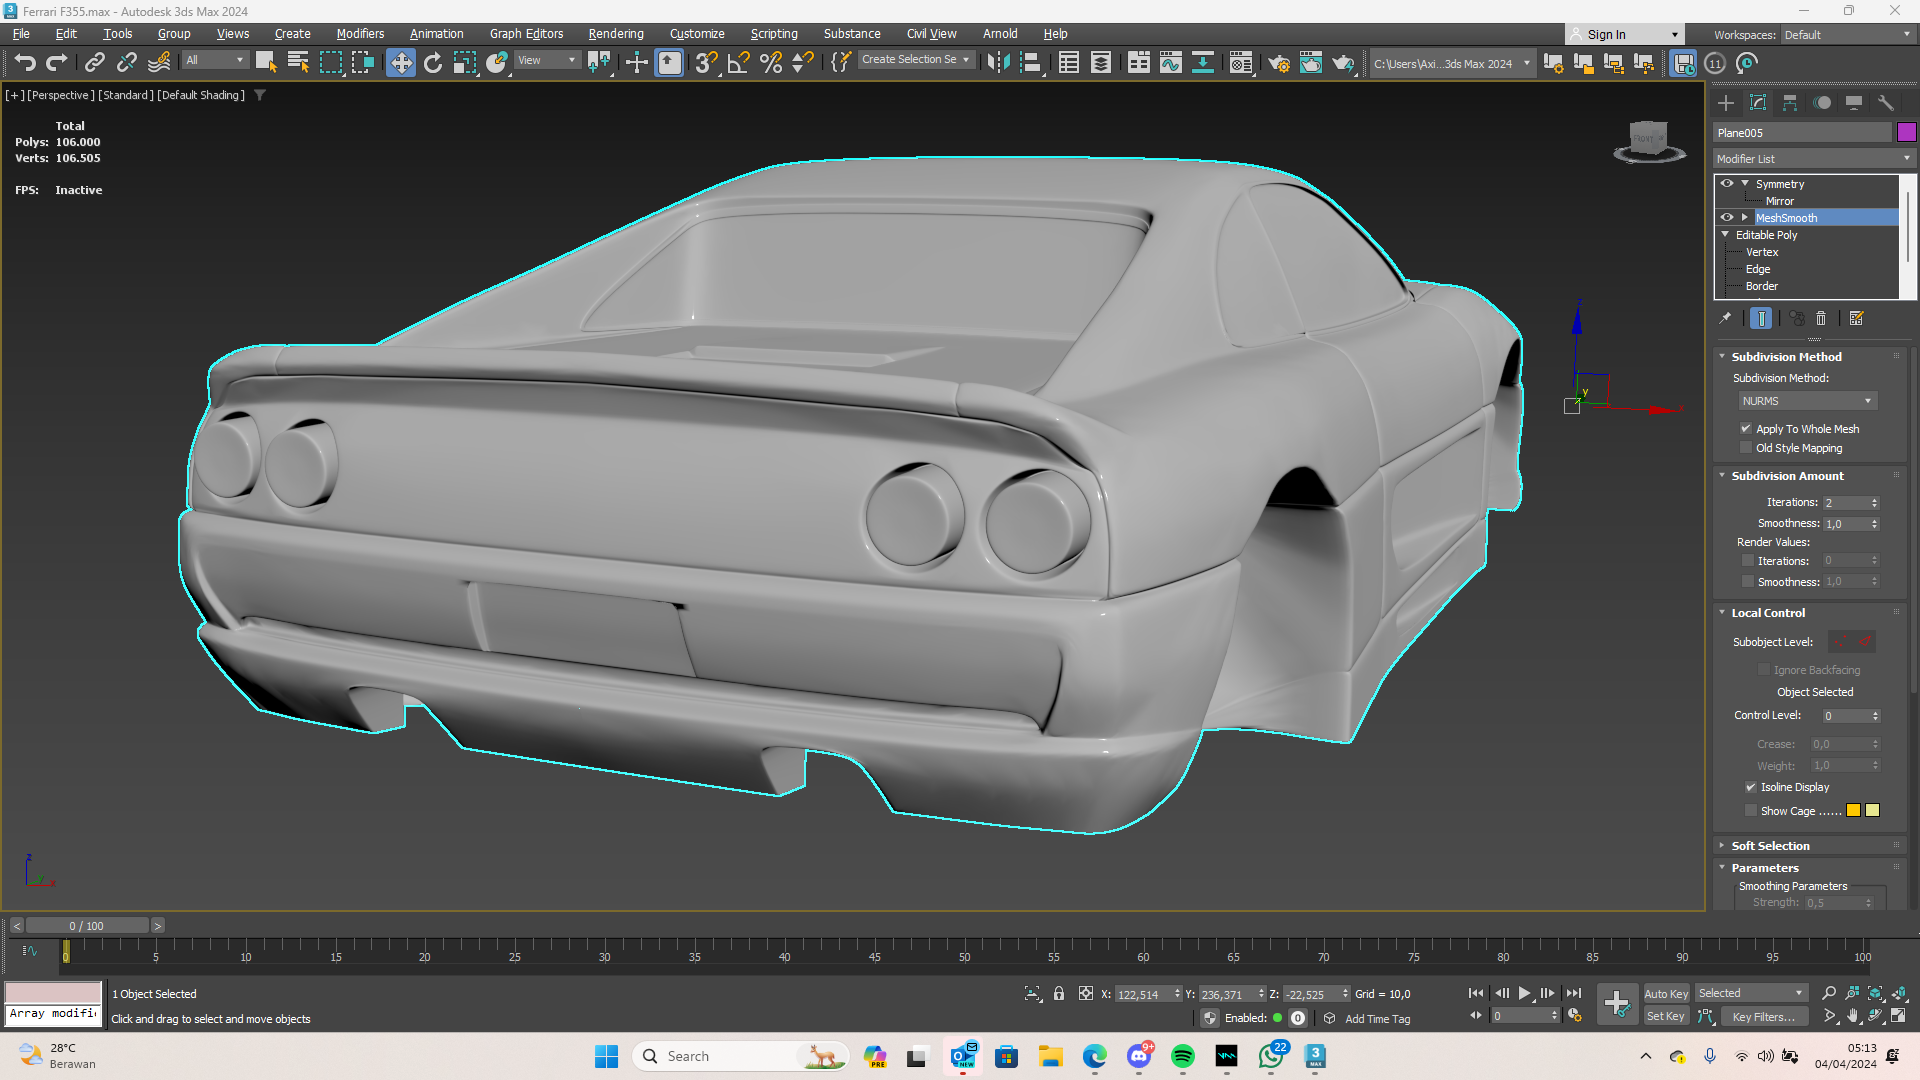Select the Rotate tool in toolbar
Screen dimensions: 1920x1080
pyautogui.click(x=432, y=63)
